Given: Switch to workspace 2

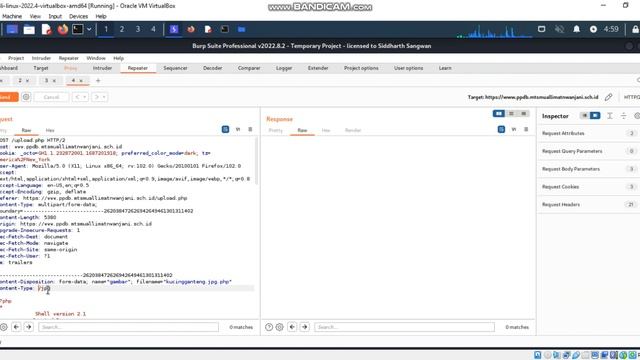Looking at the screenshot, I should (x=122, y=29).
